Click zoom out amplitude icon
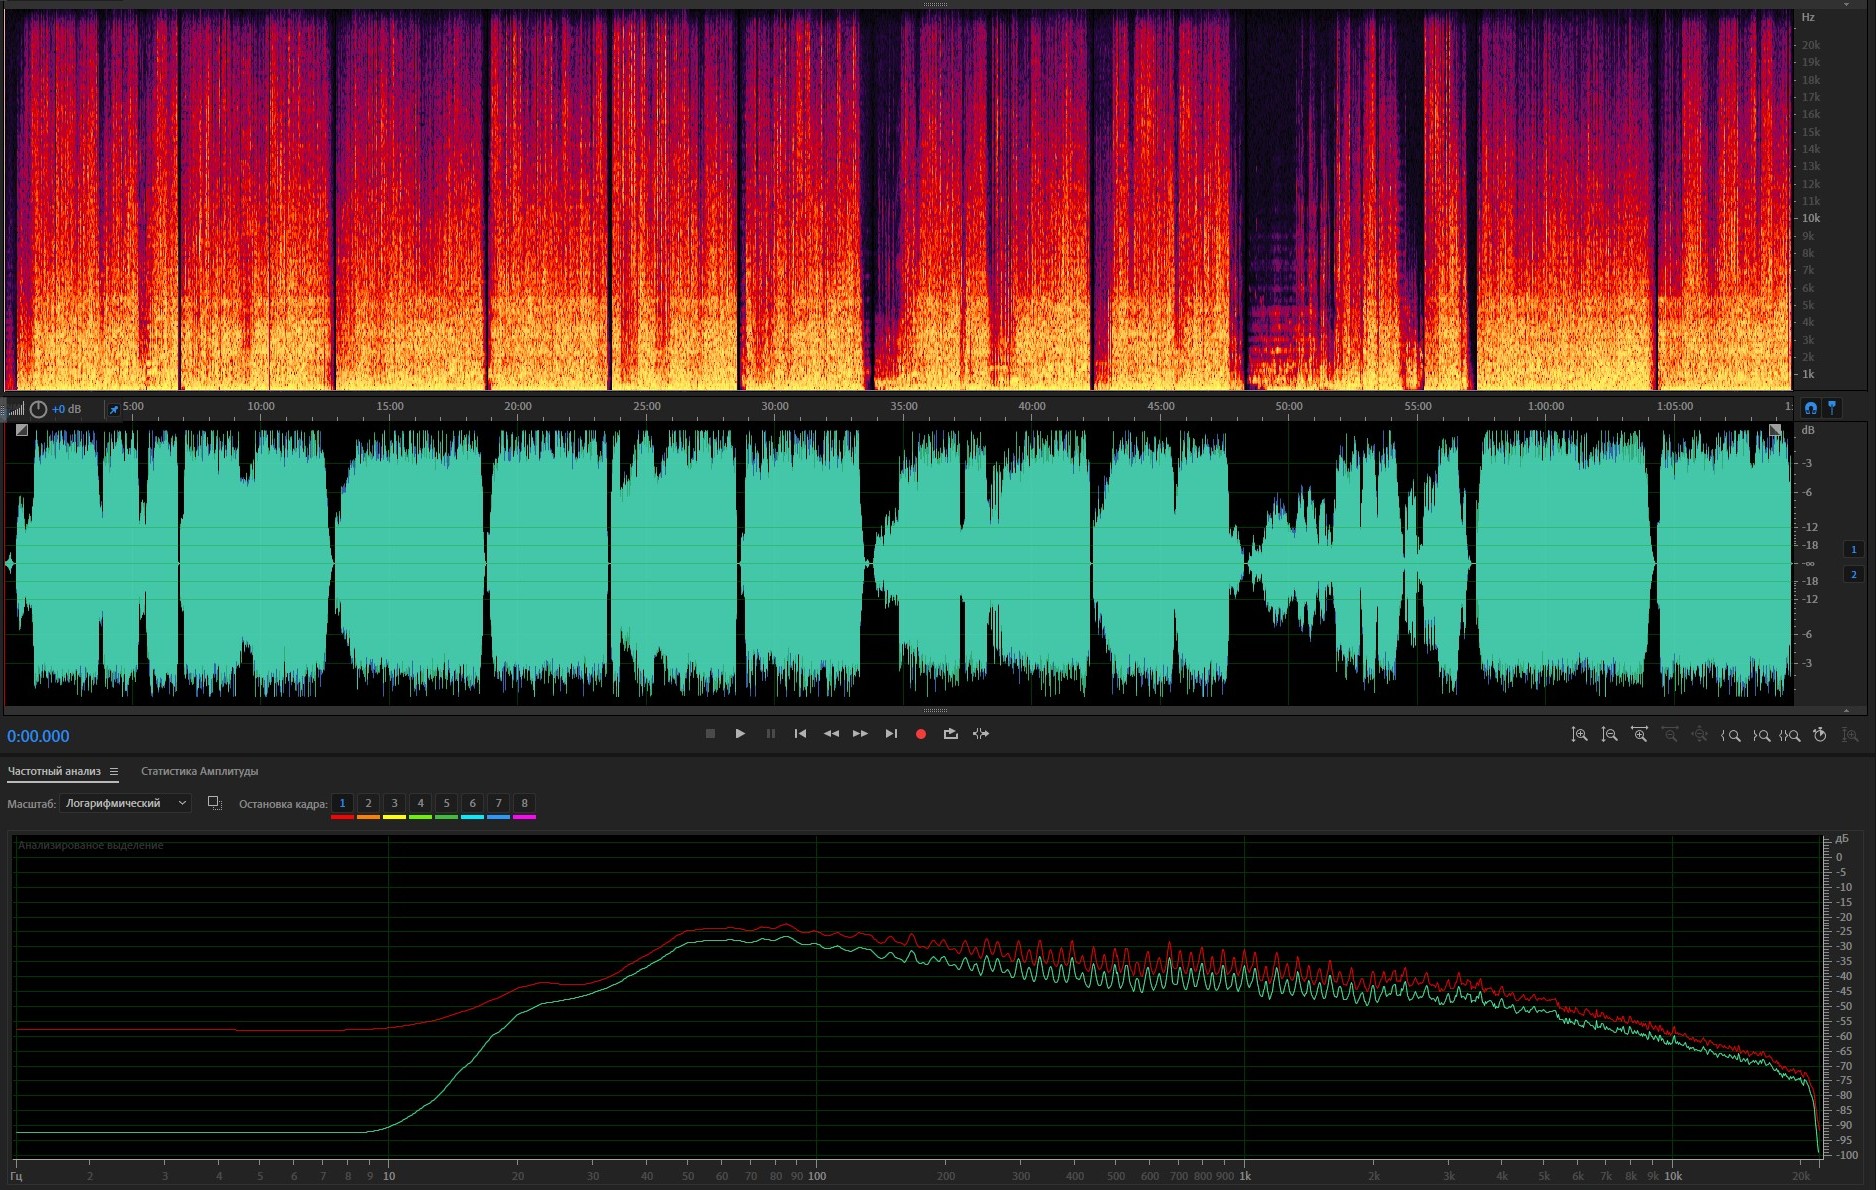 [1609, 735]
